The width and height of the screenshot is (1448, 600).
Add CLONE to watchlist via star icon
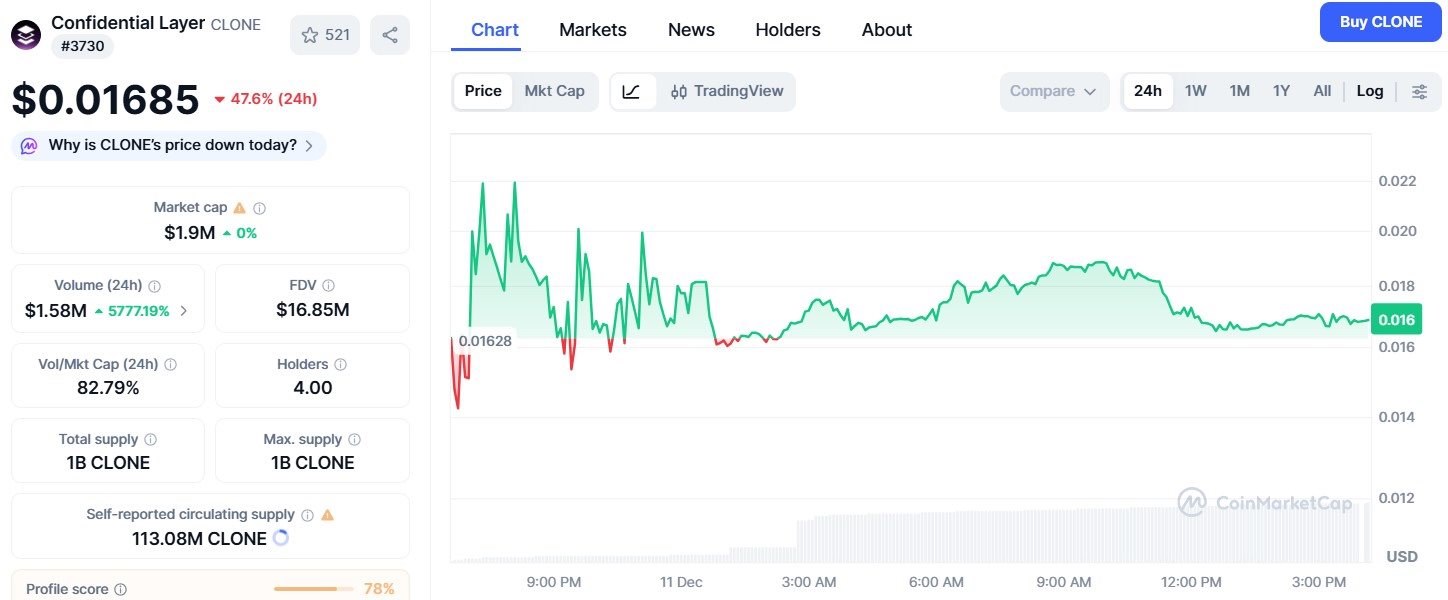[x=309, y=34]
